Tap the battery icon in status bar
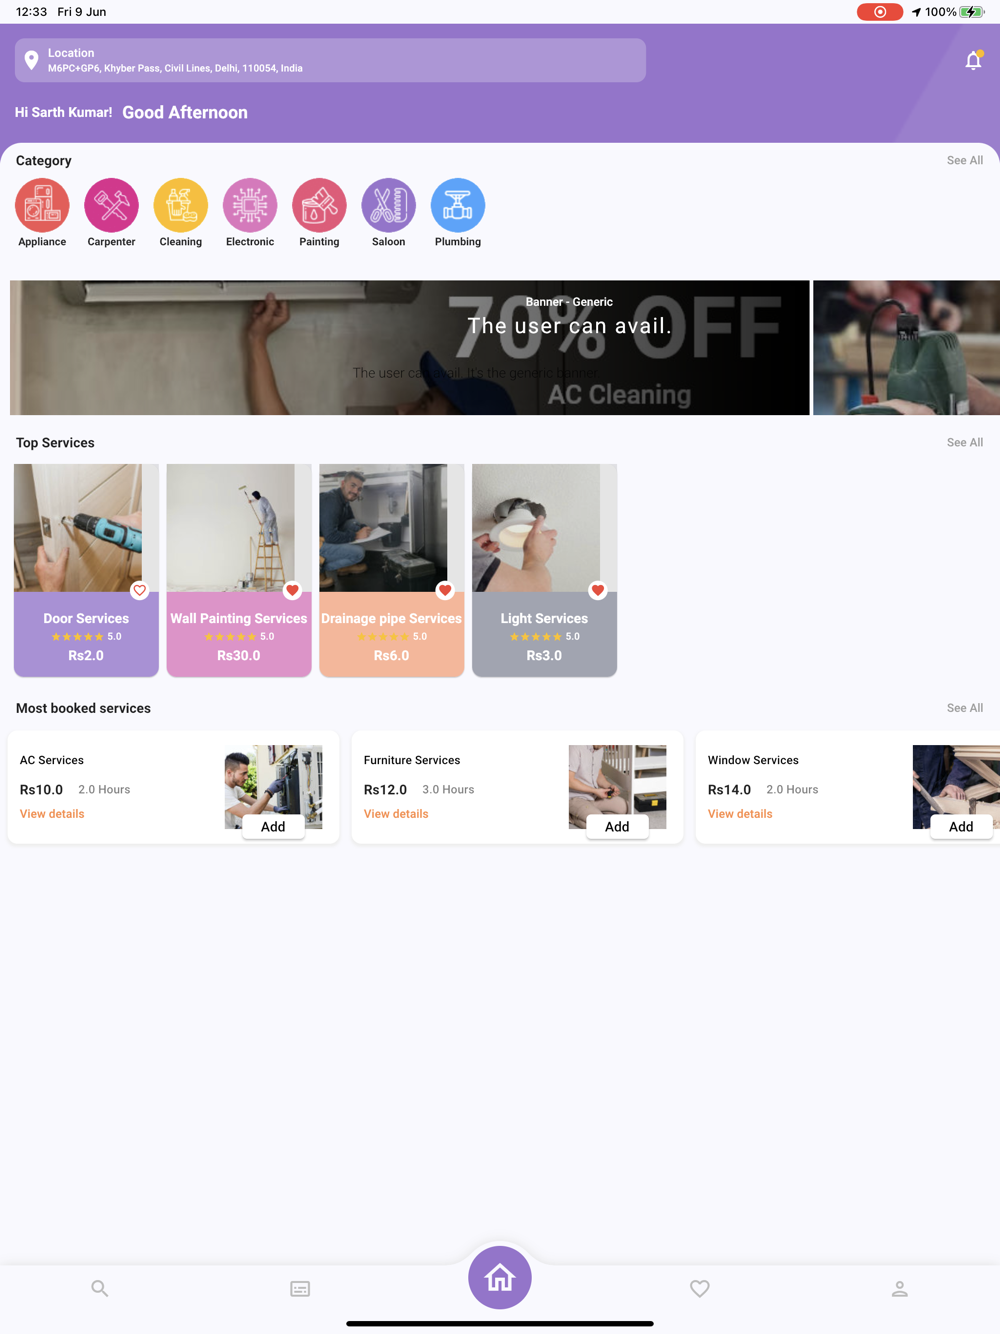This screenshot has height=1334, width=1000. coord(972,12)
